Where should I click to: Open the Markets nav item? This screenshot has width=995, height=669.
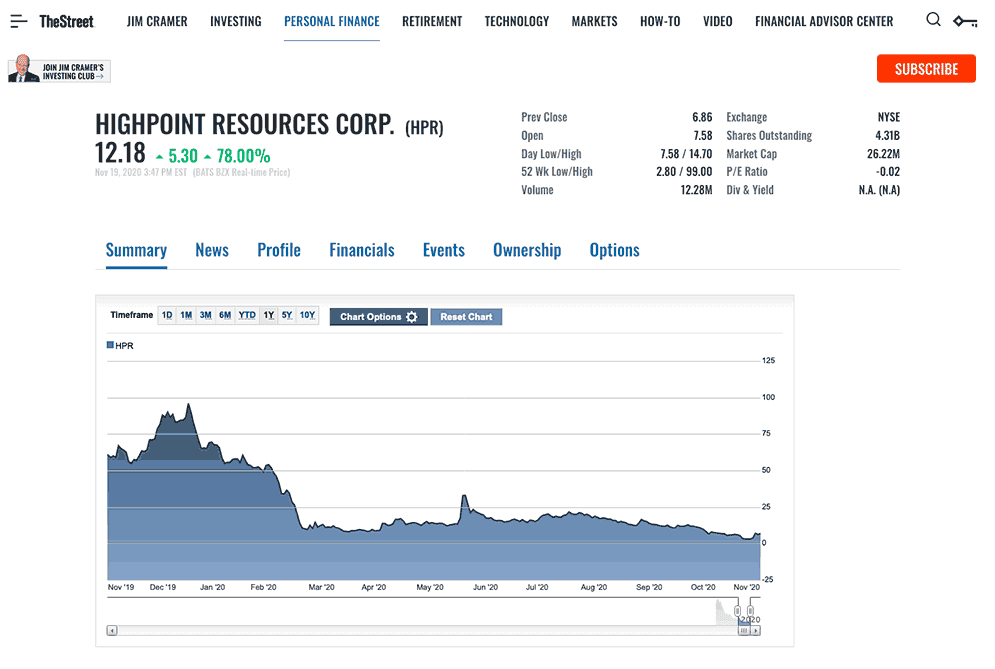point(594,22)
